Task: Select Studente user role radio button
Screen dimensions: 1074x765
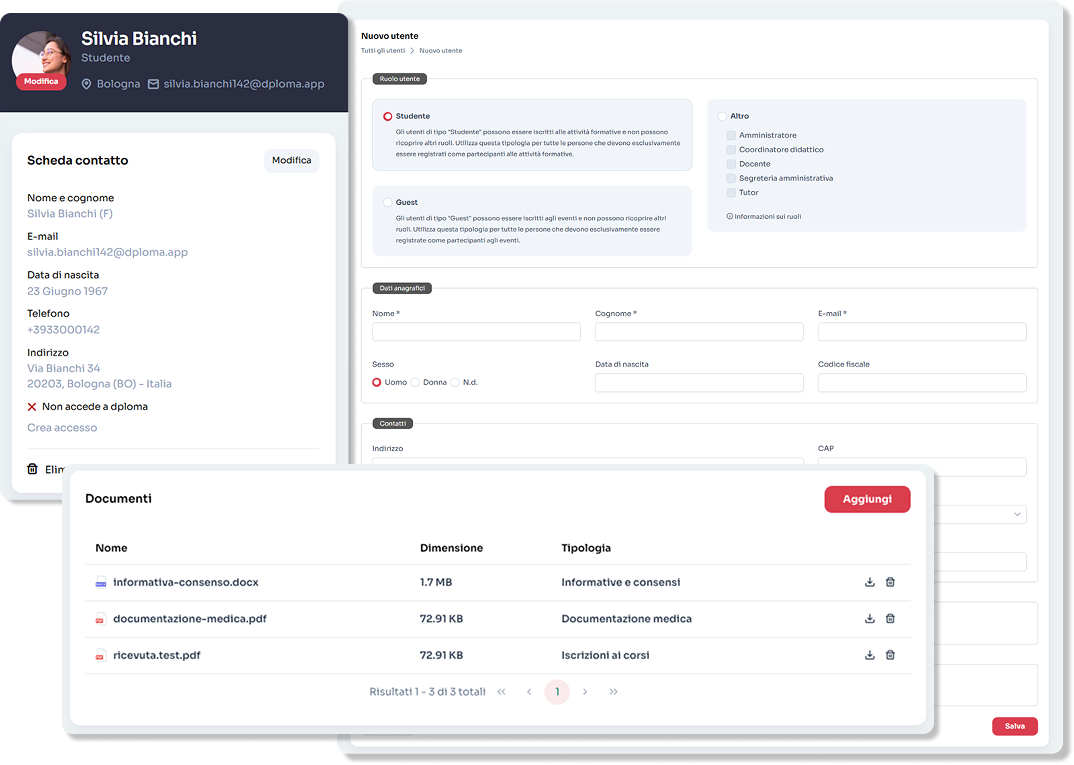Action: (x=388, y=116)
